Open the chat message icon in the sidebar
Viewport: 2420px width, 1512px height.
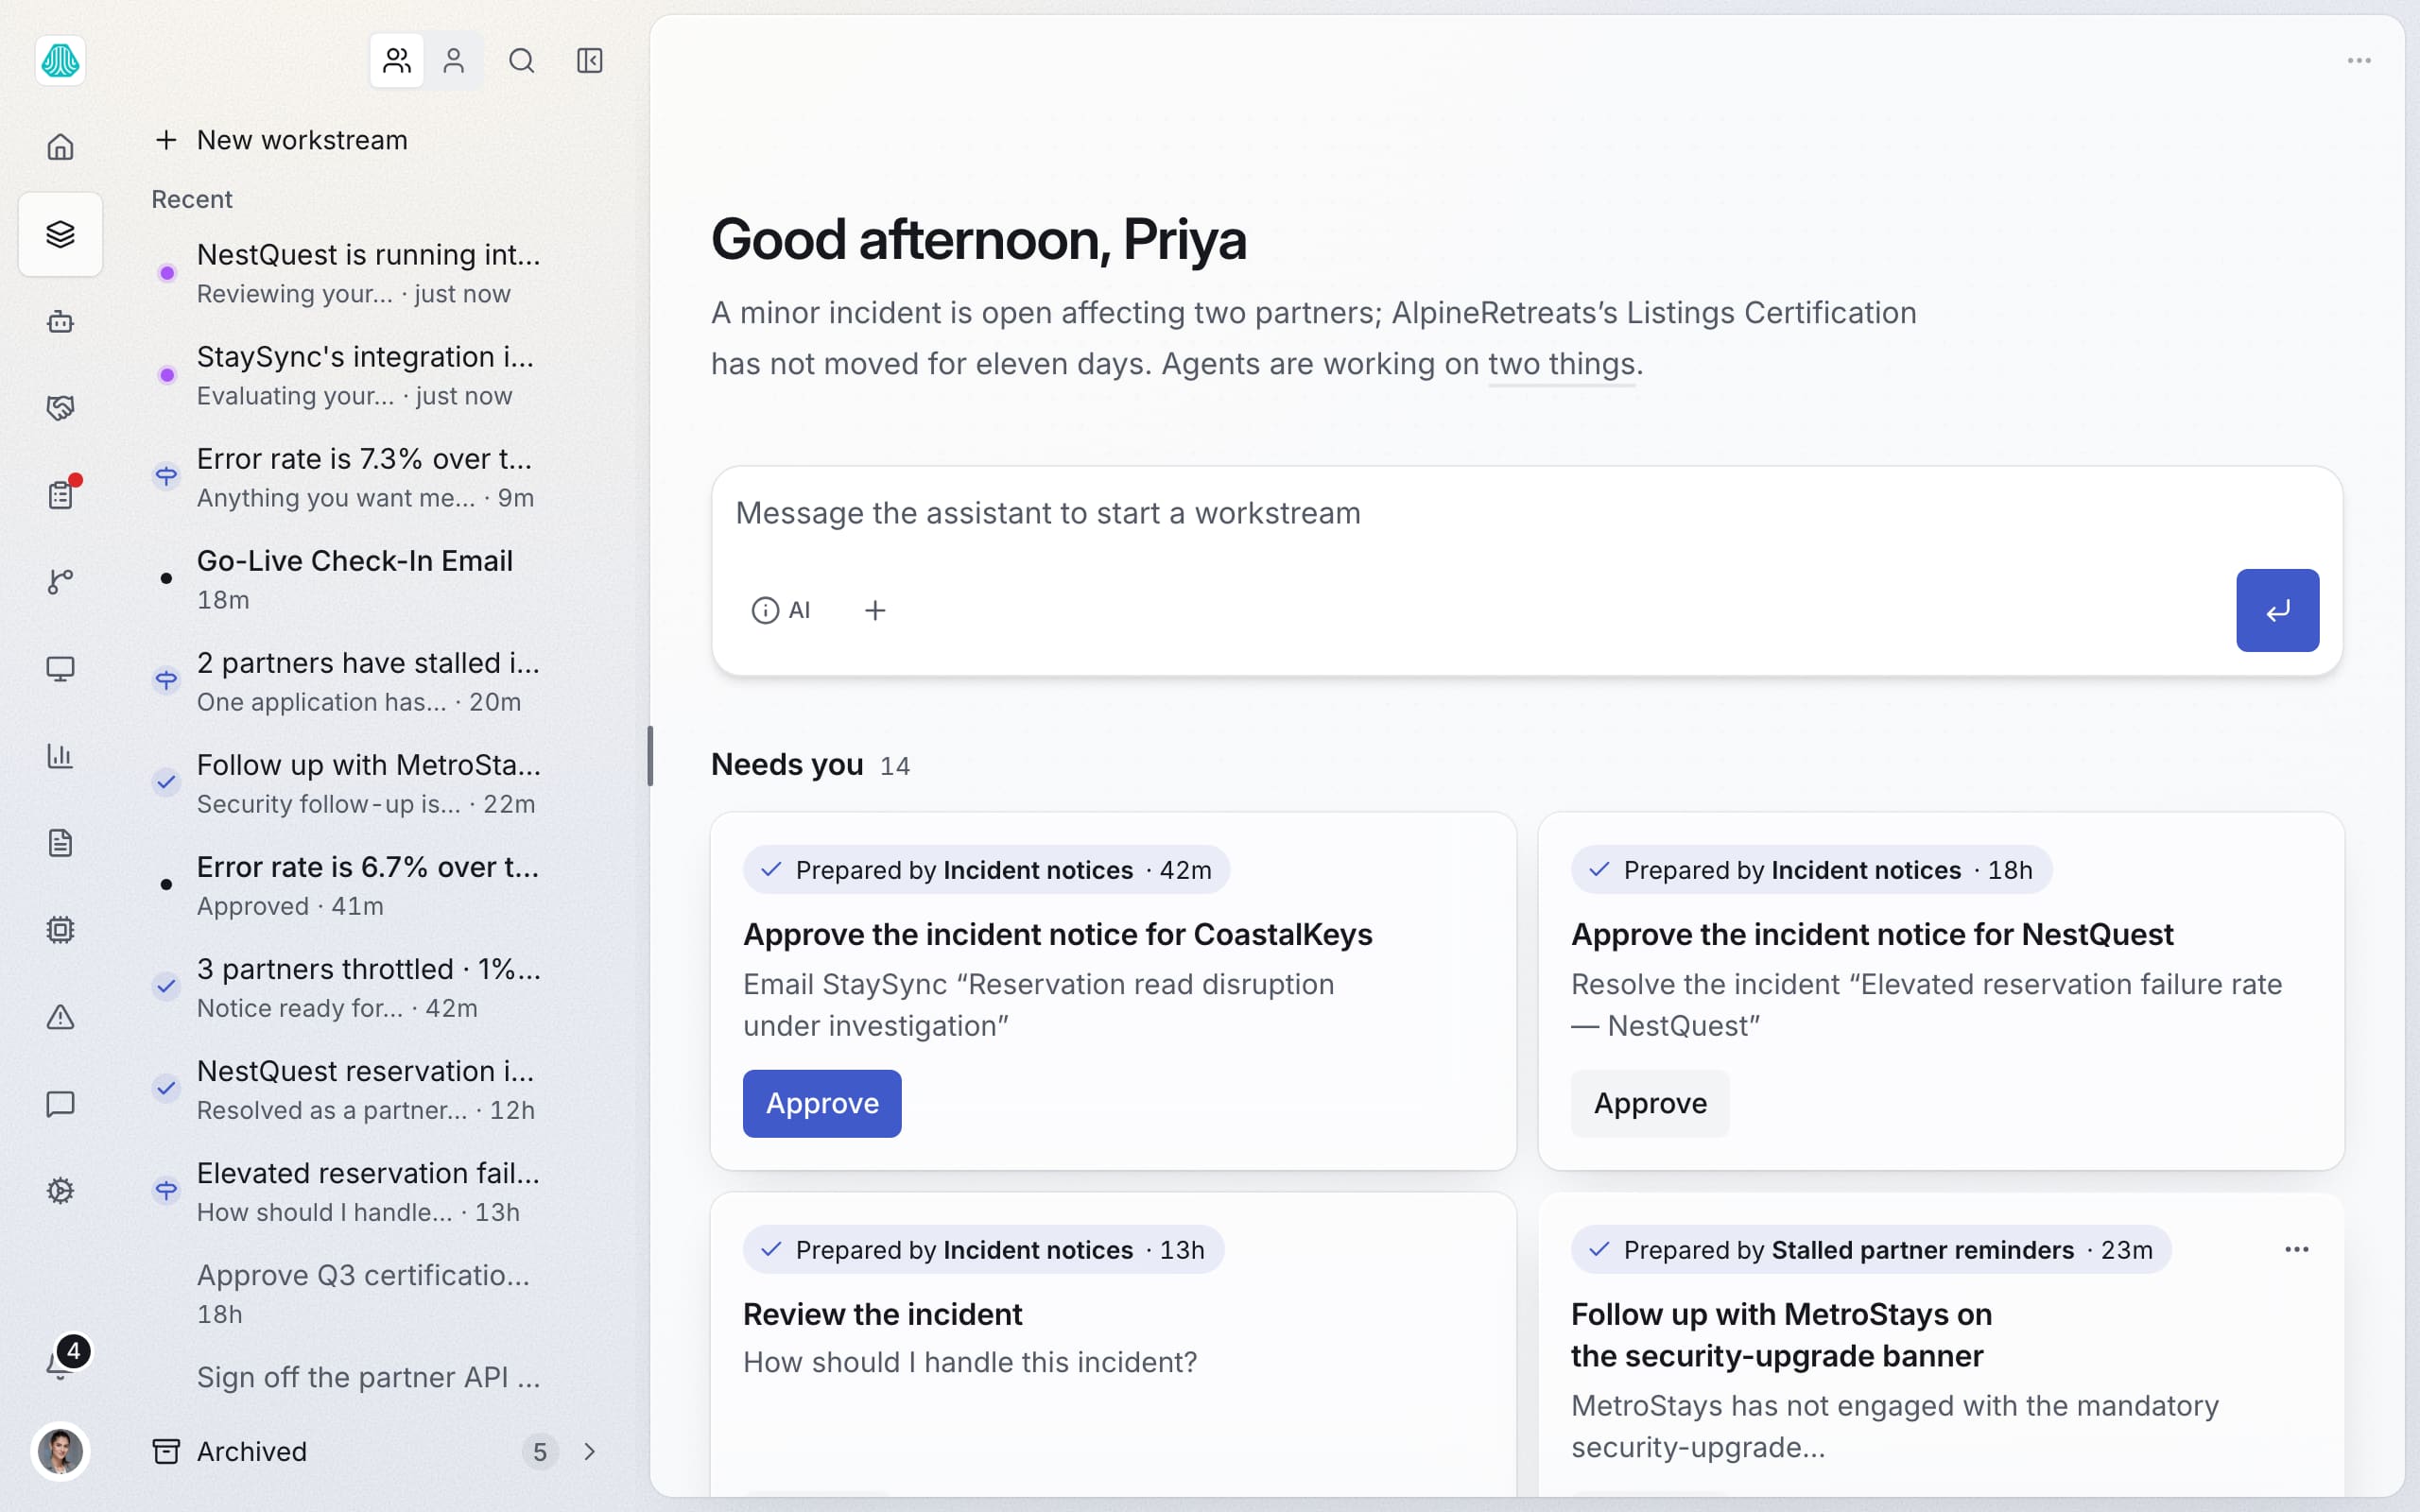coord(60,1104)
